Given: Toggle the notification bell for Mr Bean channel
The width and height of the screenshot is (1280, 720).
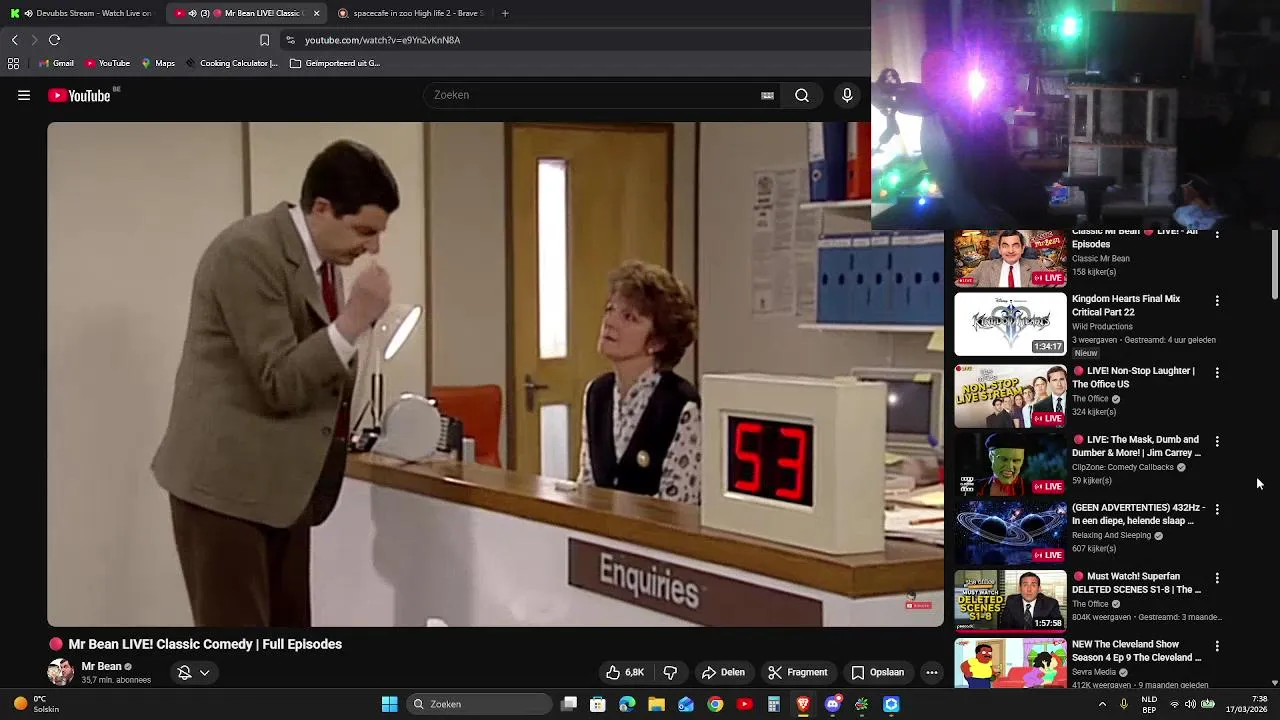Looking at the screenshot, I should [184, 673].
